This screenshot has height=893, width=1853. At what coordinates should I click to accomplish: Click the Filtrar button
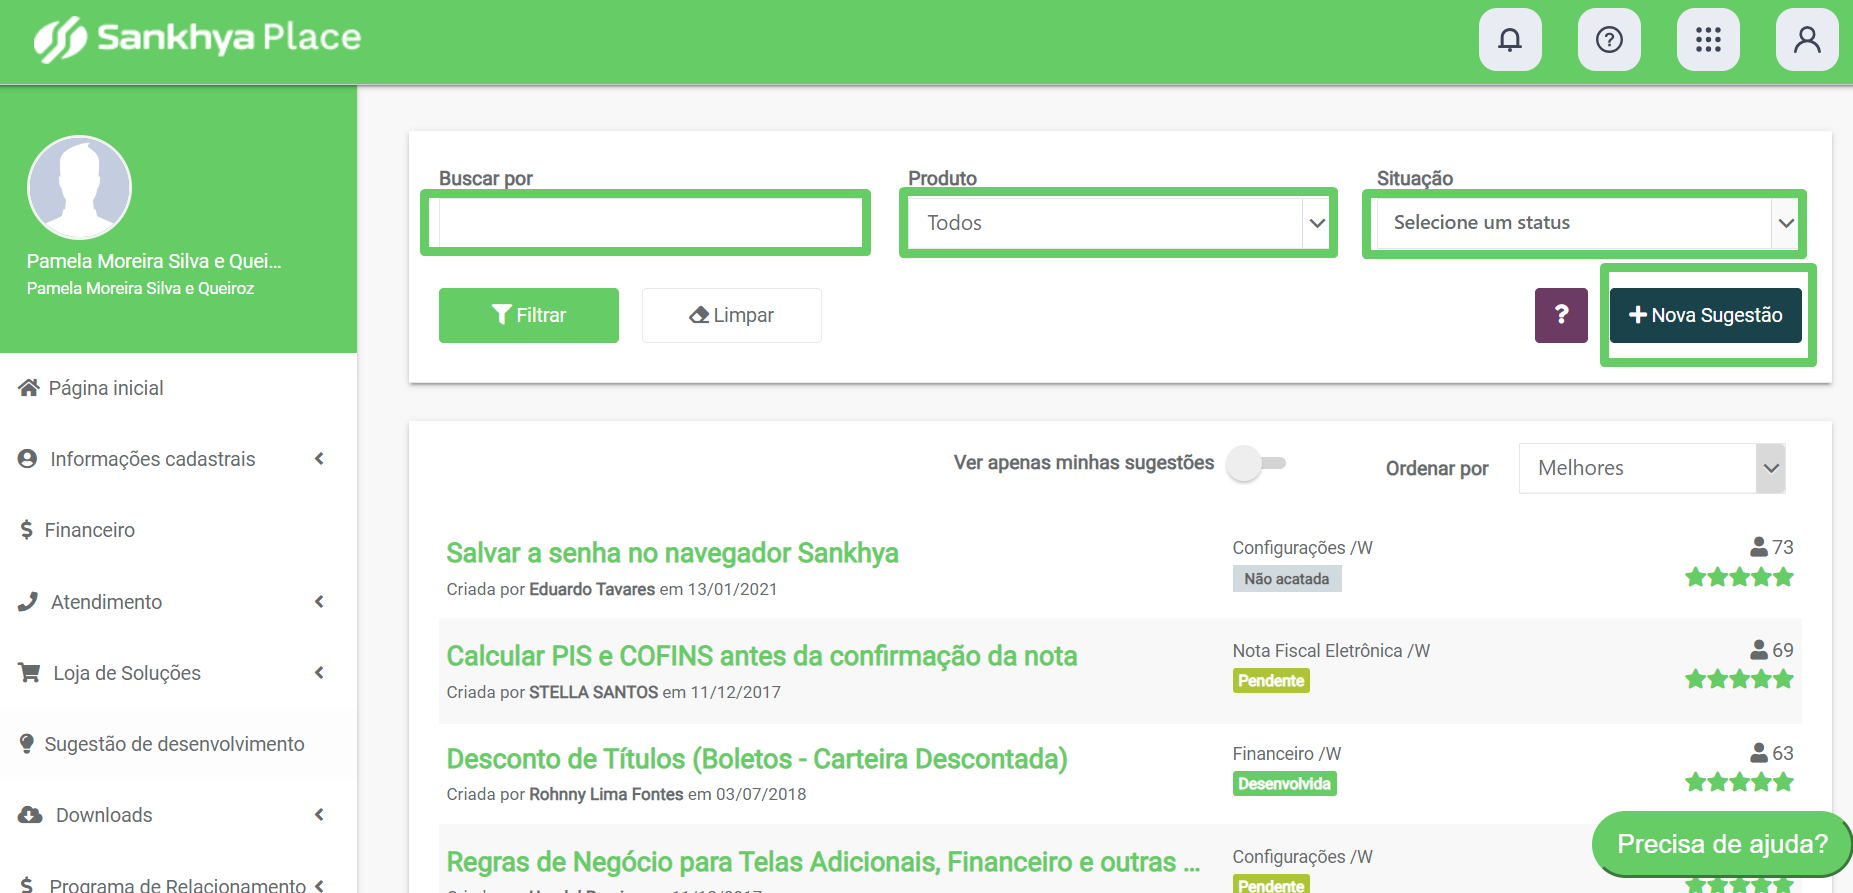click(529, 316)
